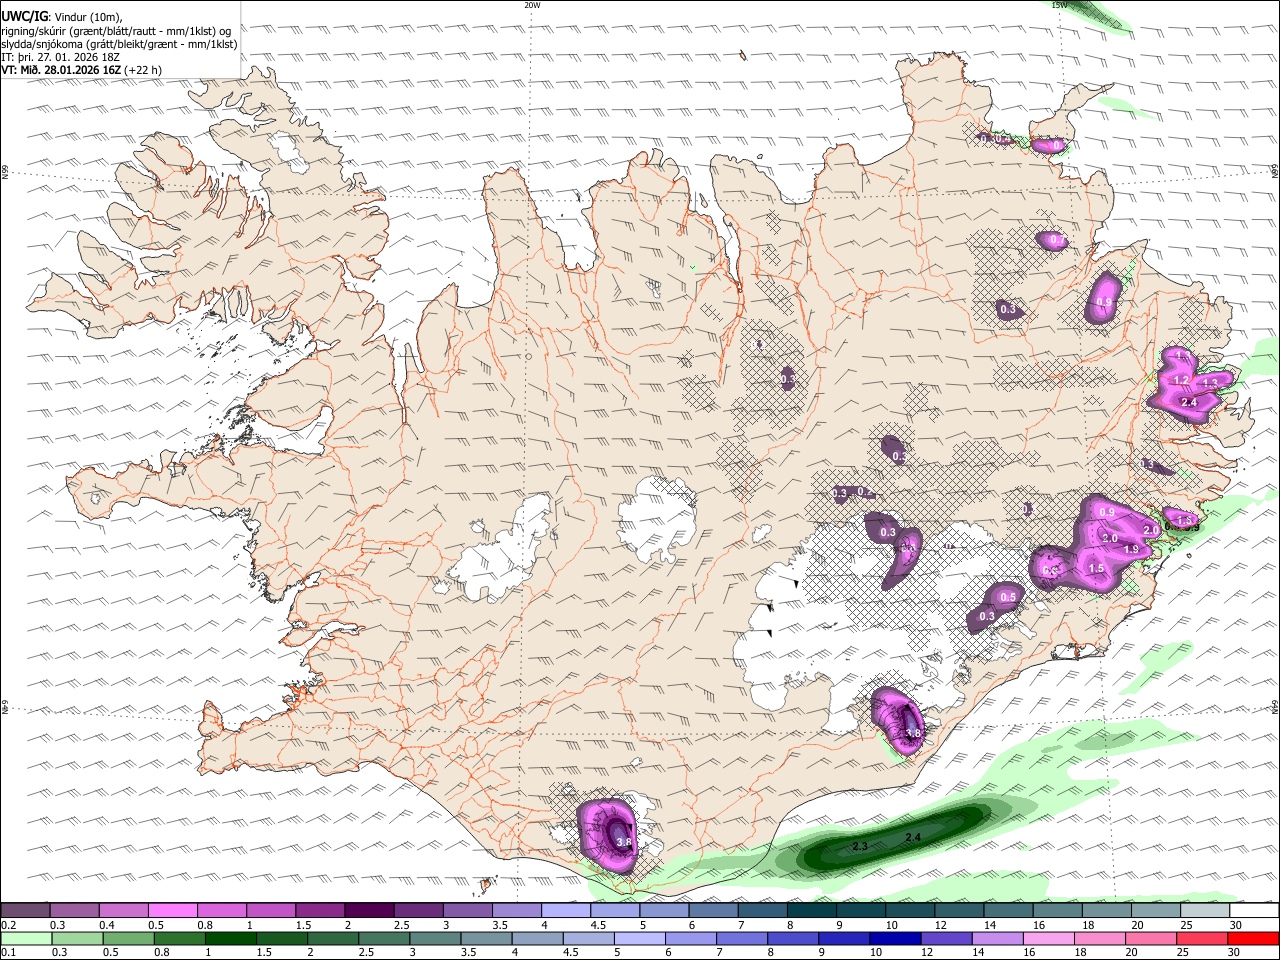The height and width of the screenshot is (960, 1280).
Task: Pick the white 30 swatch in upper scale
Action: [1254, 911]
